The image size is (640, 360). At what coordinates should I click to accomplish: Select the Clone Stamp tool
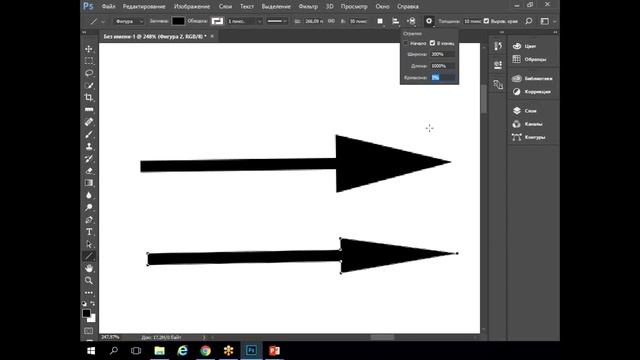pyautogui.click(x=89, y=147)
